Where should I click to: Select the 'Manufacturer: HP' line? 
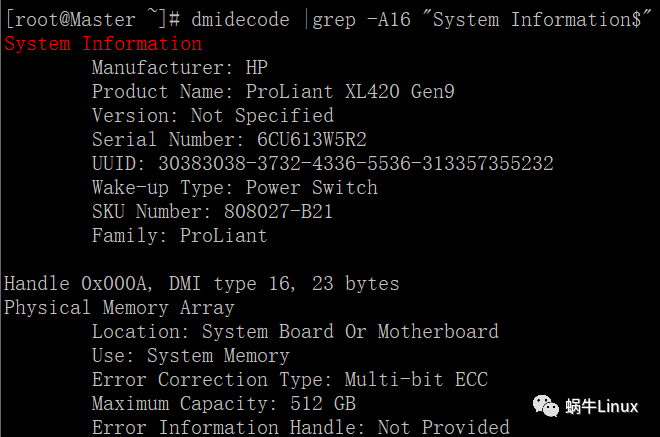(x=180, y=68)
